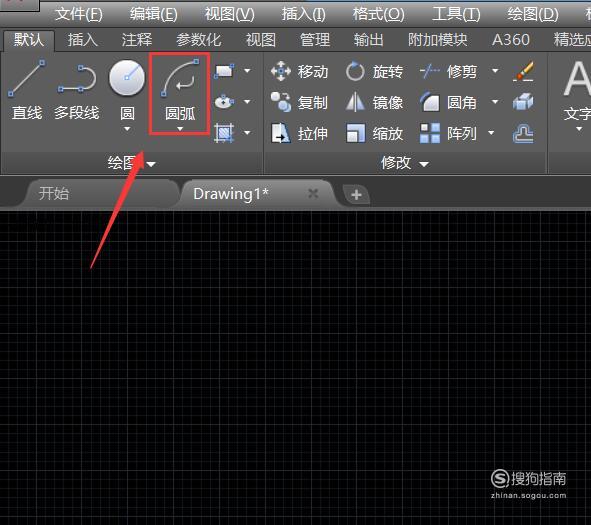Switch to the Insert (插入) ribbon tab
This screenshot has height=525, width=591.
[x=83, y=40]
